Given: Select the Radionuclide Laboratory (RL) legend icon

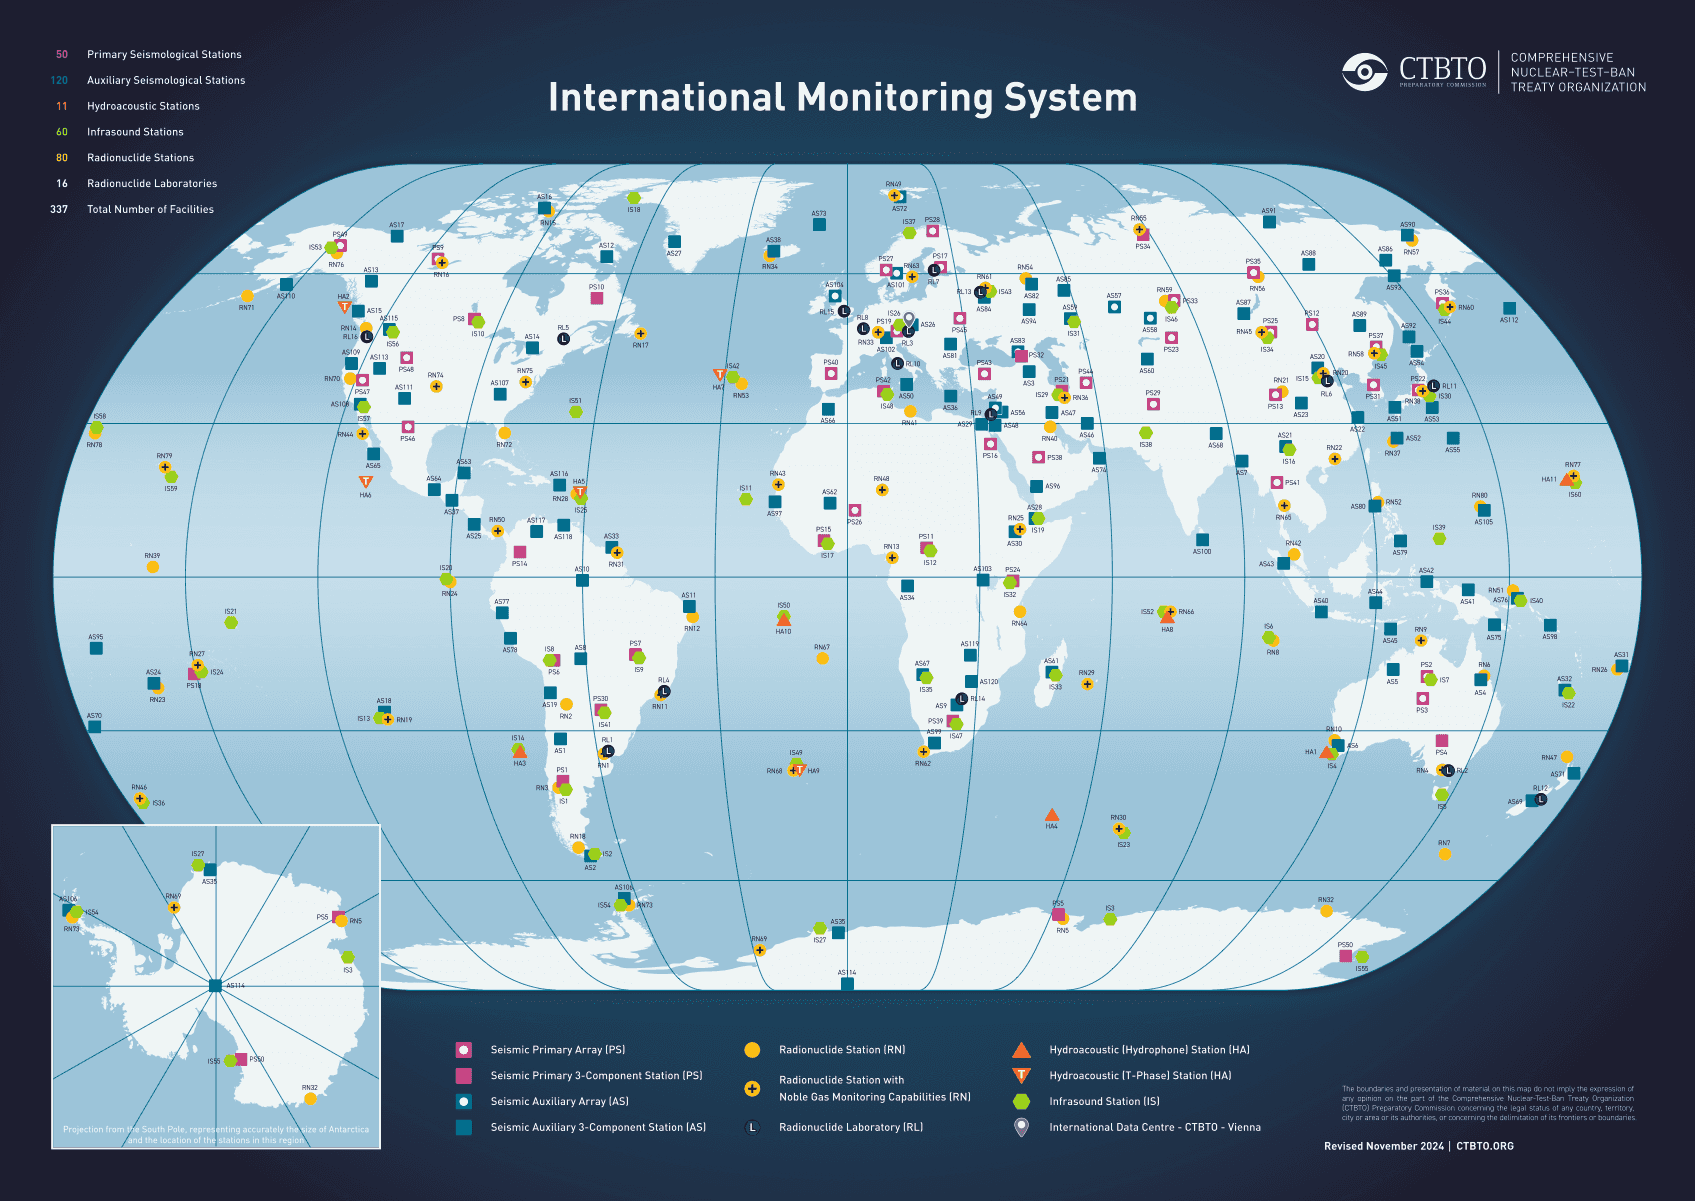Looking at the screenshot, I should coord(752,1127).
